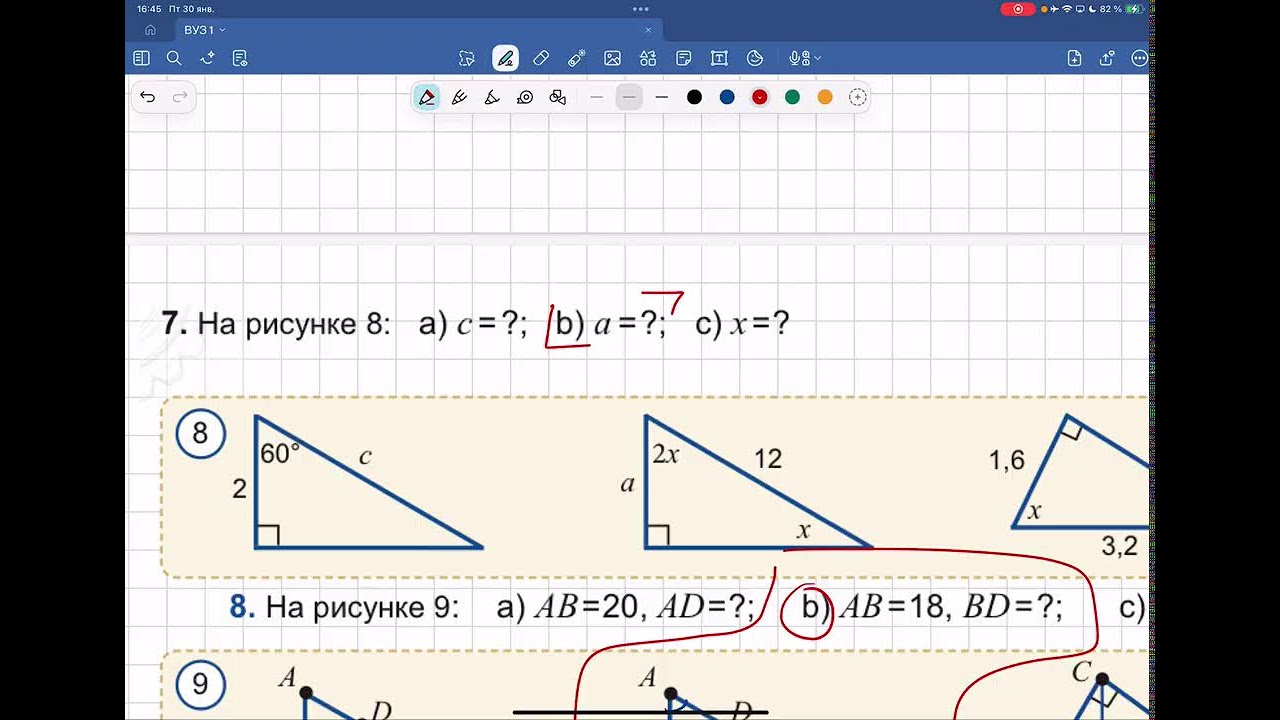Select the medium stroke width
Image resolution: width=1280 pixels, height=720 pixels.
(x=629, y=97)
